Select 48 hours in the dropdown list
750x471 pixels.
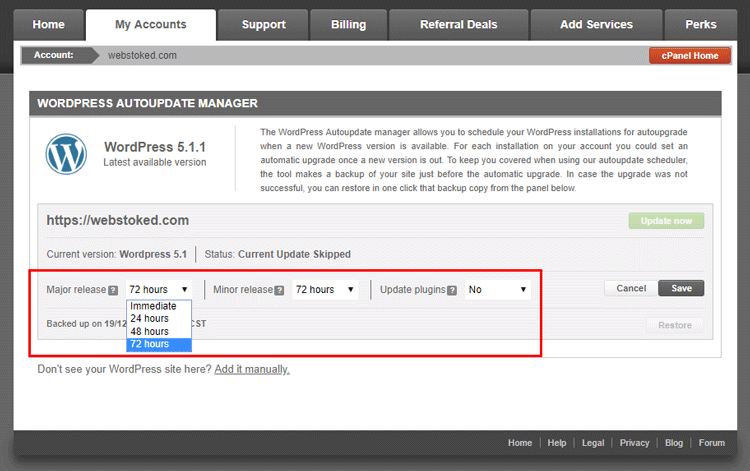[x=159, y=331]
